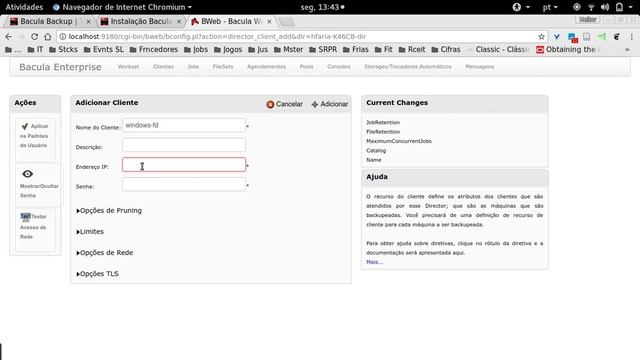
Task: Open the Jobs bookmarks folder
Action: point(196,49)
